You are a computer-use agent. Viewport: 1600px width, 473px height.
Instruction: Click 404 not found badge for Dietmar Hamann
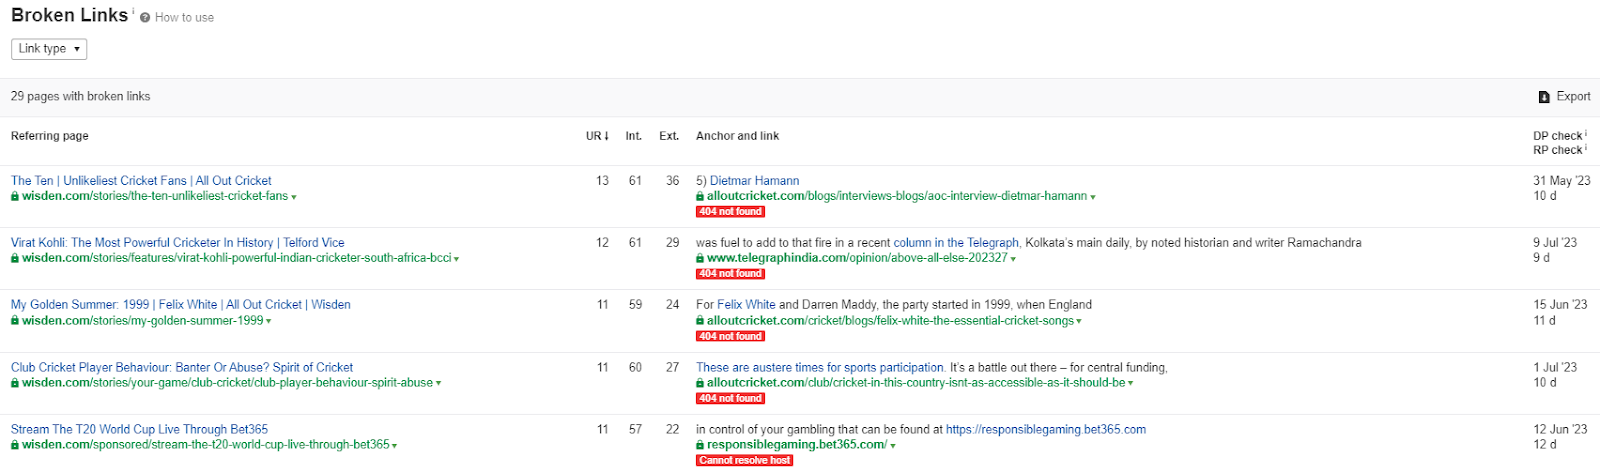point(730,212)
